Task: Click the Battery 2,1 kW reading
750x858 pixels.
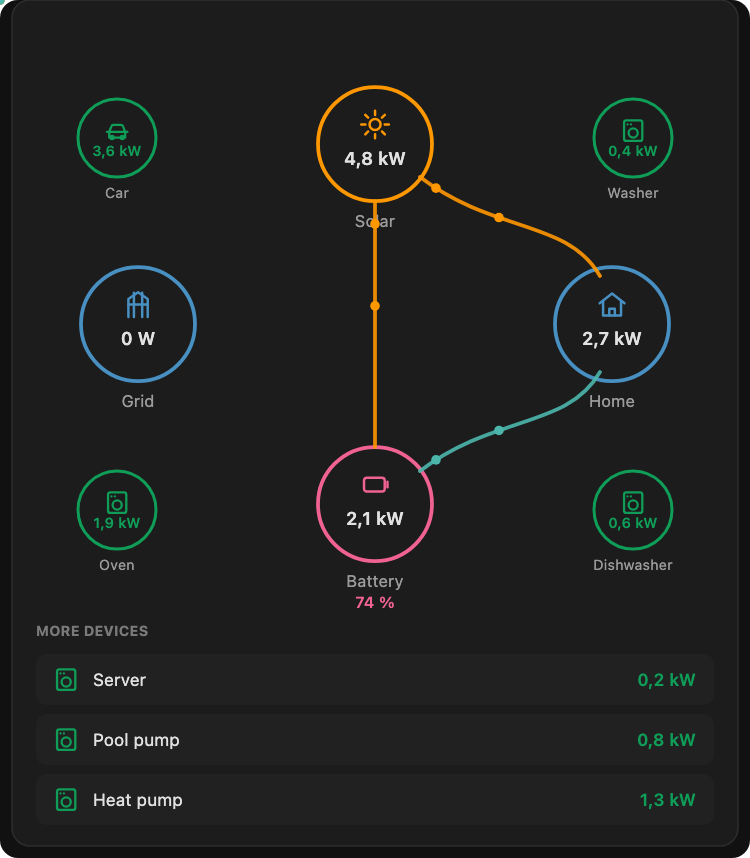Action: tap(375, 518)
